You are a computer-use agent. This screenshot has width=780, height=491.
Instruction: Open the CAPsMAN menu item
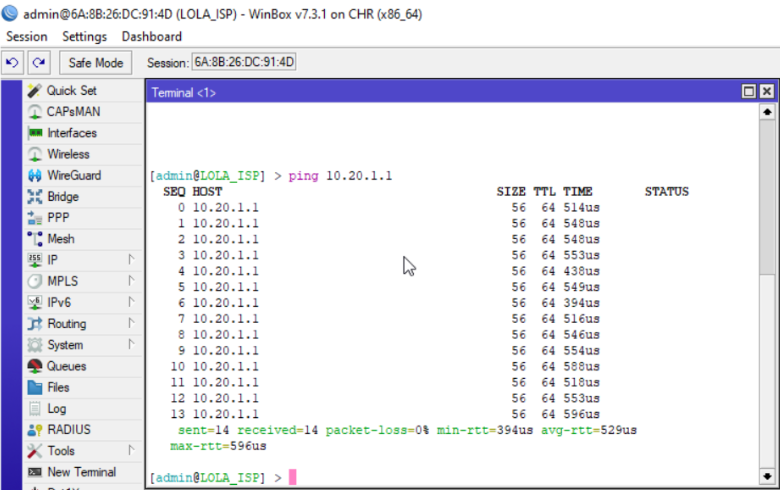coord(74,112)
